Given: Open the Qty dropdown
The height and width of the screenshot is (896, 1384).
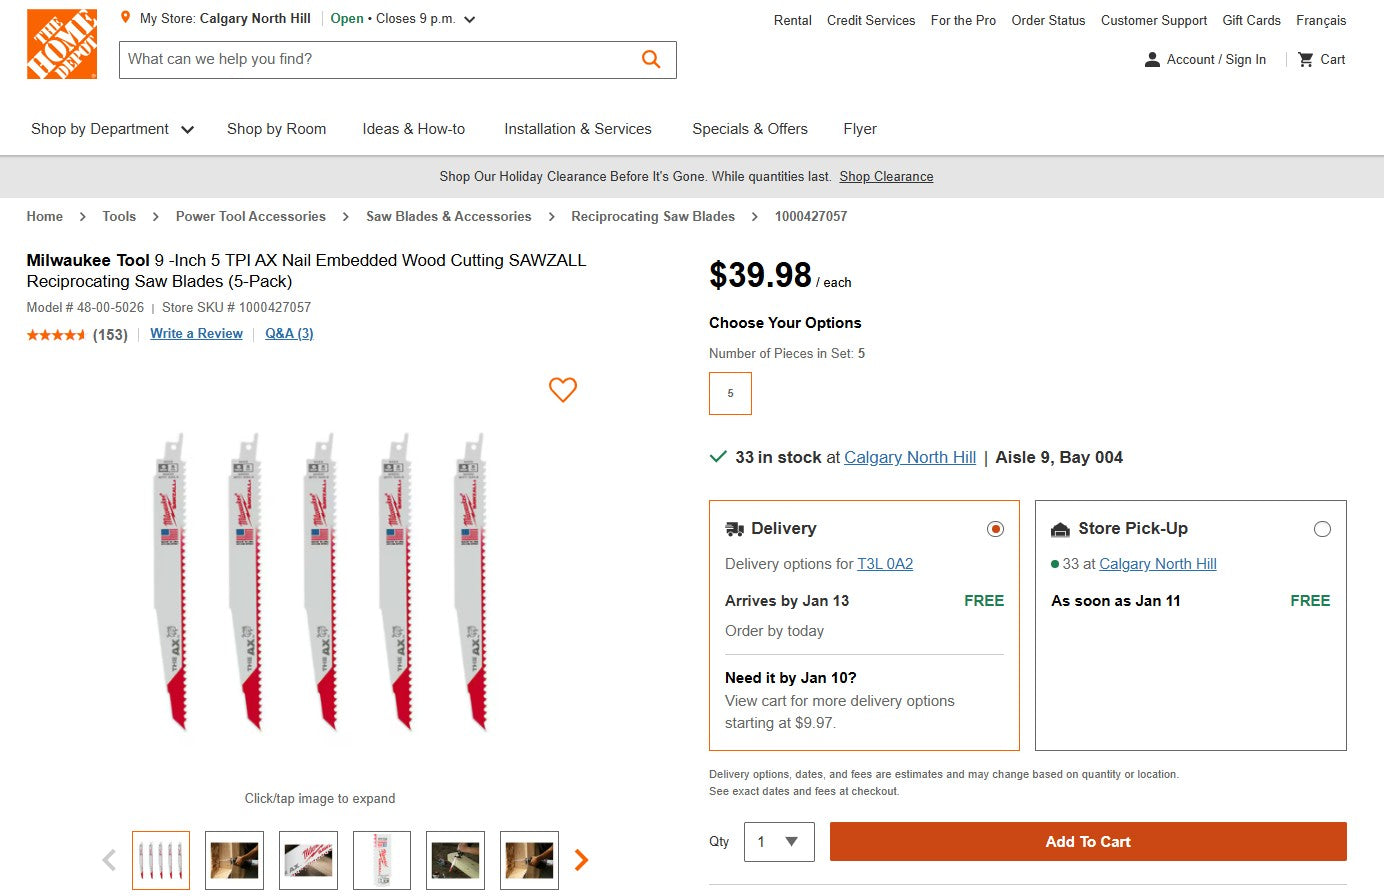Looking at the screenshot, I should click(779, 842).
